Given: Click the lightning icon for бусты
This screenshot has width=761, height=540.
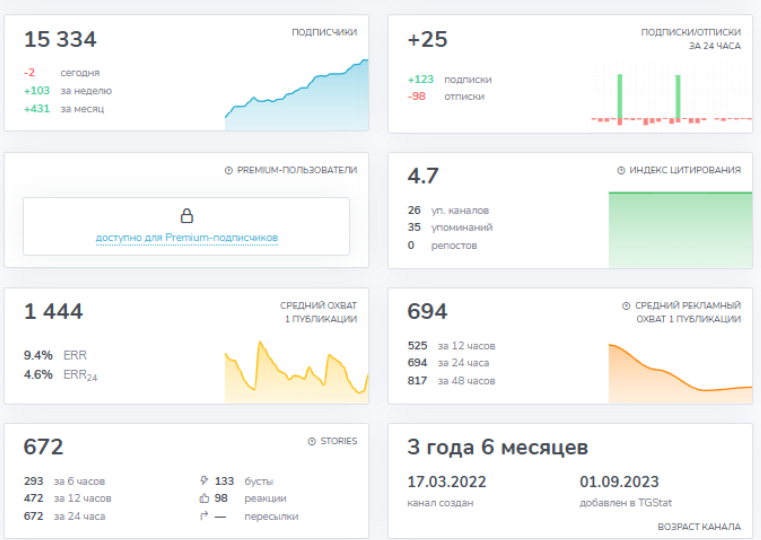Looking at the screenshot, I should [204, 481].
